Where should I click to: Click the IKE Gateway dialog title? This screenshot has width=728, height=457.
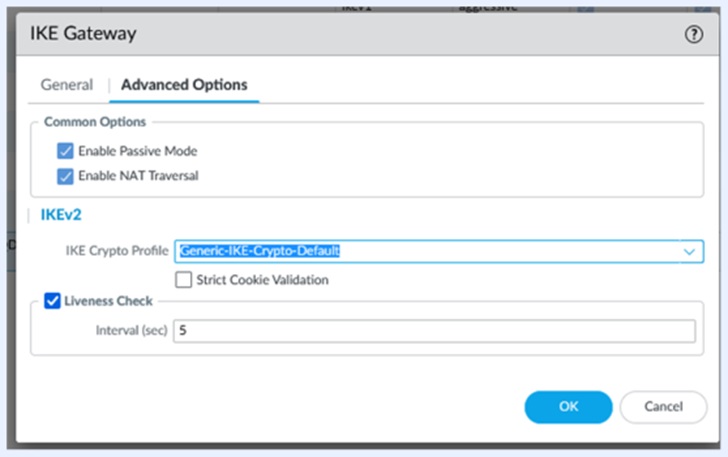click(89, 34)
